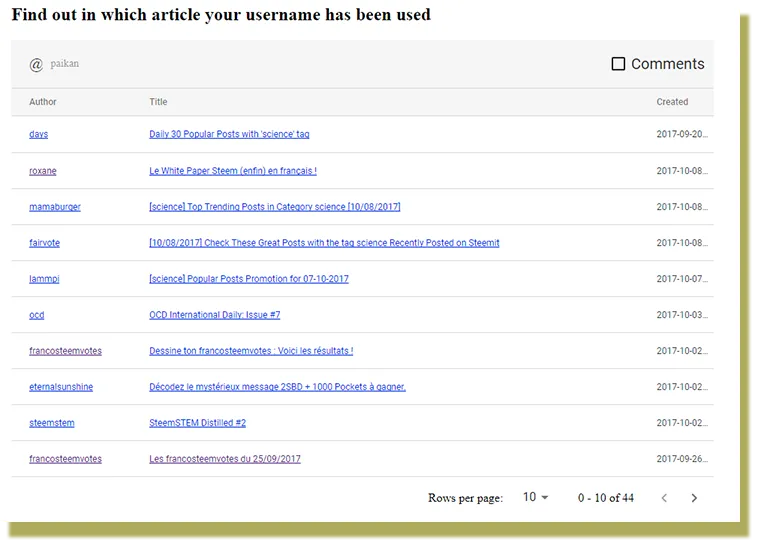762x548 pixels.
Task: Open OCD International Daily: Issue #7
Action: (215, 315)
